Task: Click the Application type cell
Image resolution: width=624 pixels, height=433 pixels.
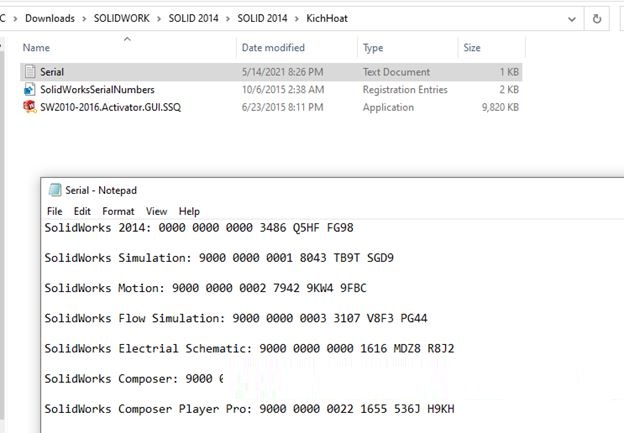Action: (x=388, y=107)
